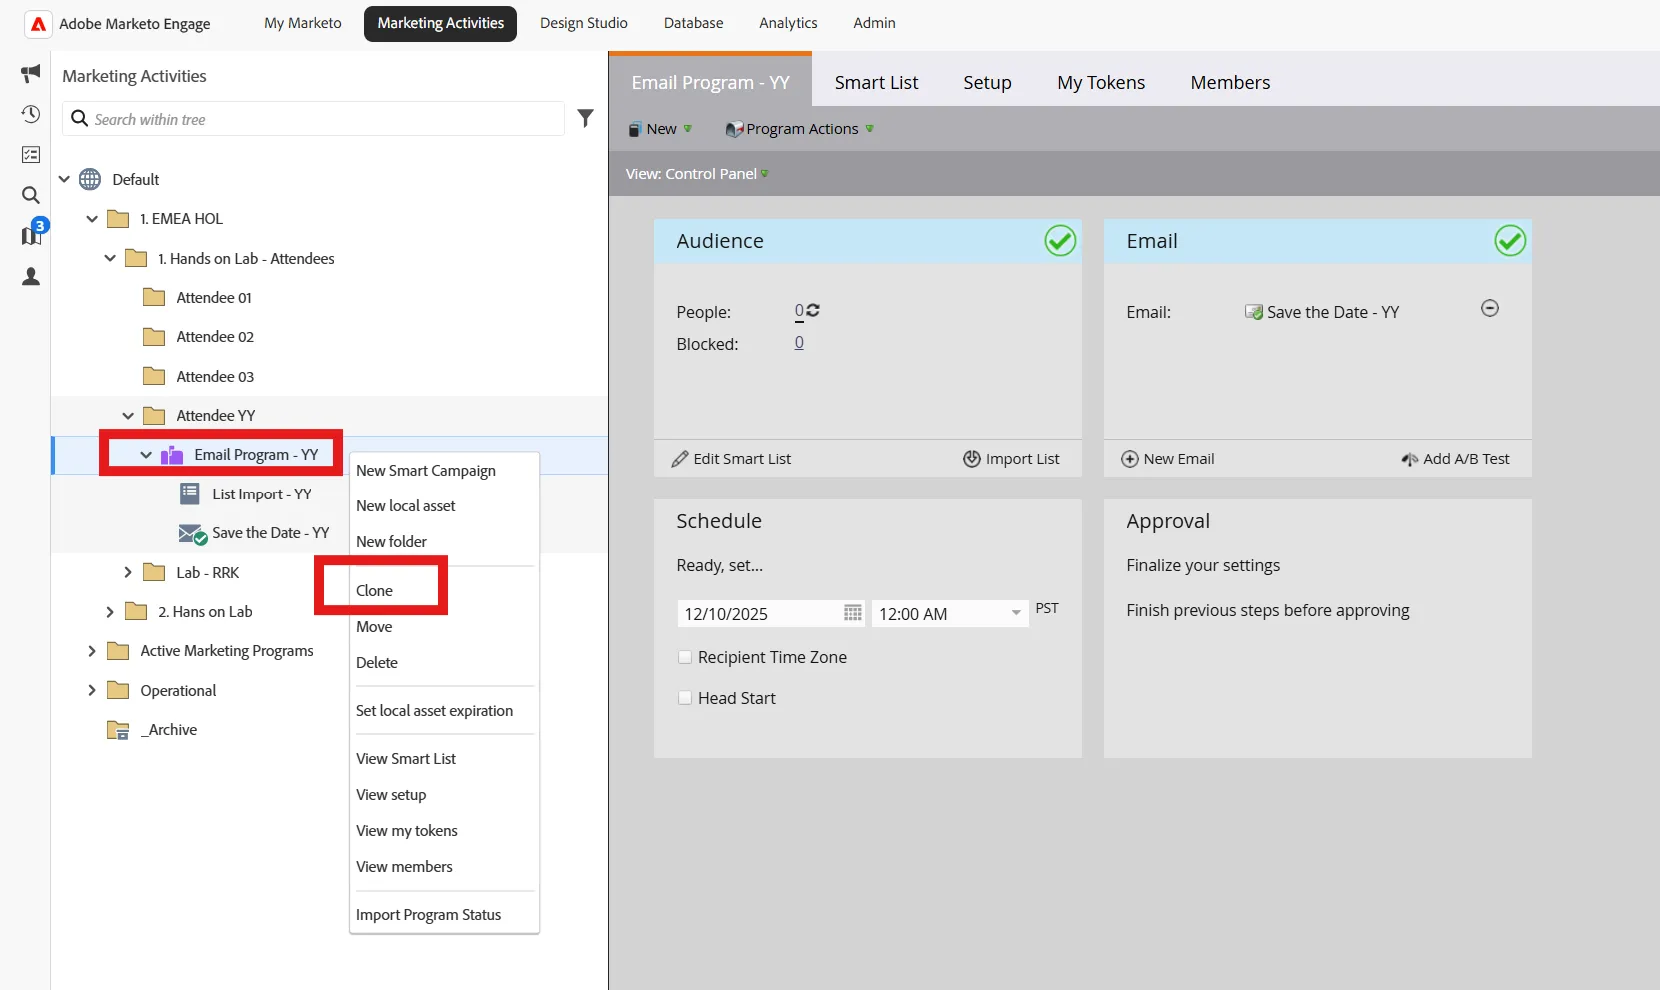The height and width of the screenshot is (990, 1660).
Task: Select Import Program Status menu item
Action: point(428,914)
